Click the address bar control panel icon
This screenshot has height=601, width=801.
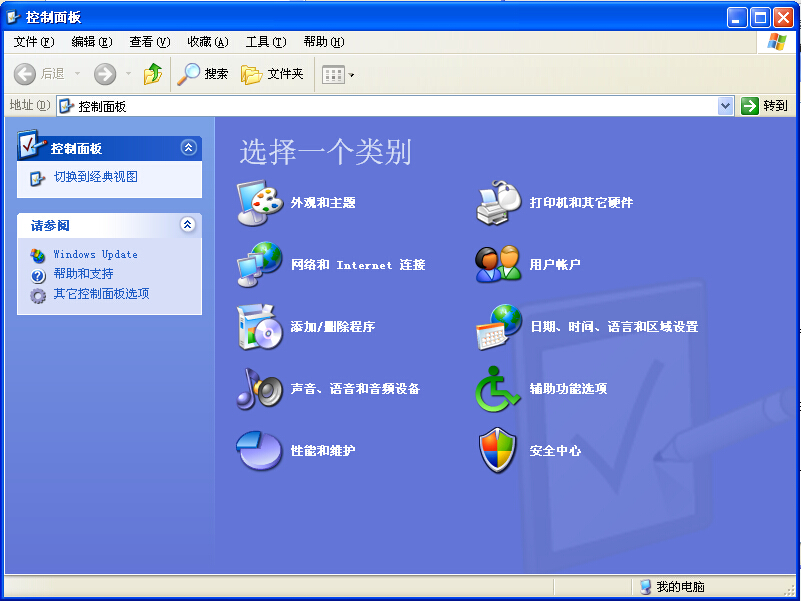[x=66, y=106]
